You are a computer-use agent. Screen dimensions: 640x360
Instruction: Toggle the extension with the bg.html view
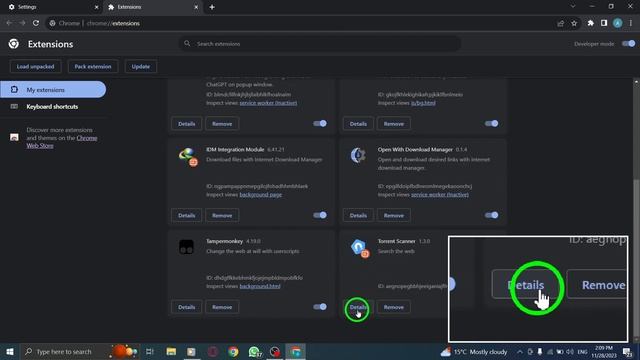(491, 123)
